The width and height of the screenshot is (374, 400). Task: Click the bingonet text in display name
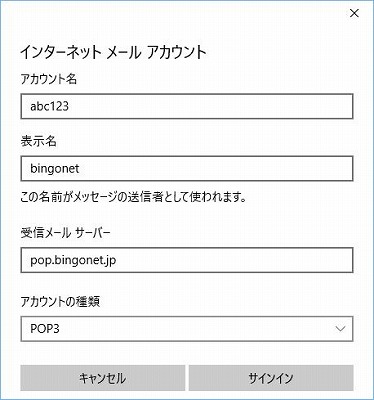point(55,169)
